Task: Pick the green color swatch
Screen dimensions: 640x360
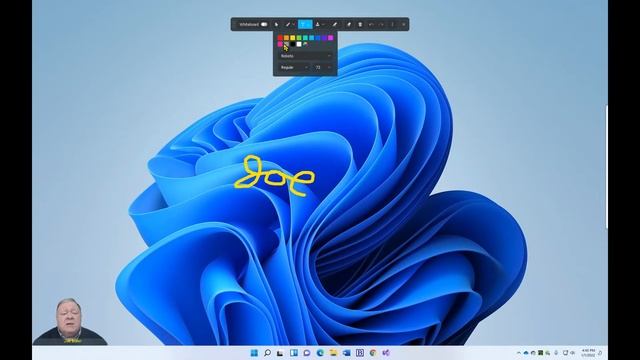Action: (299, 38)
